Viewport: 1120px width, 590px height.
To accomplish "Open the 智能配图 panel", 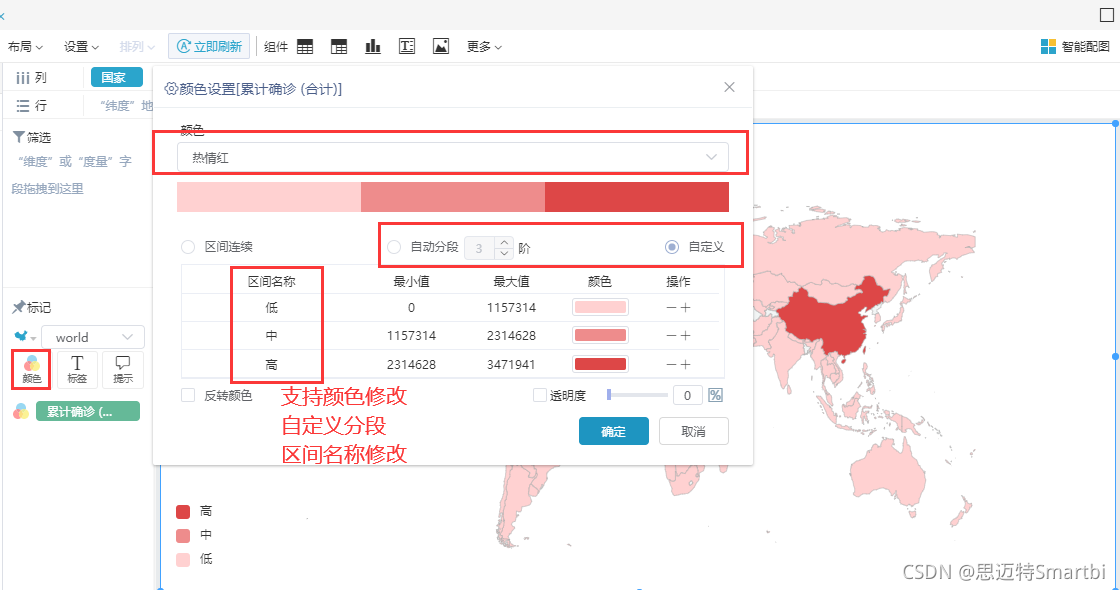I will point(1075,45).
